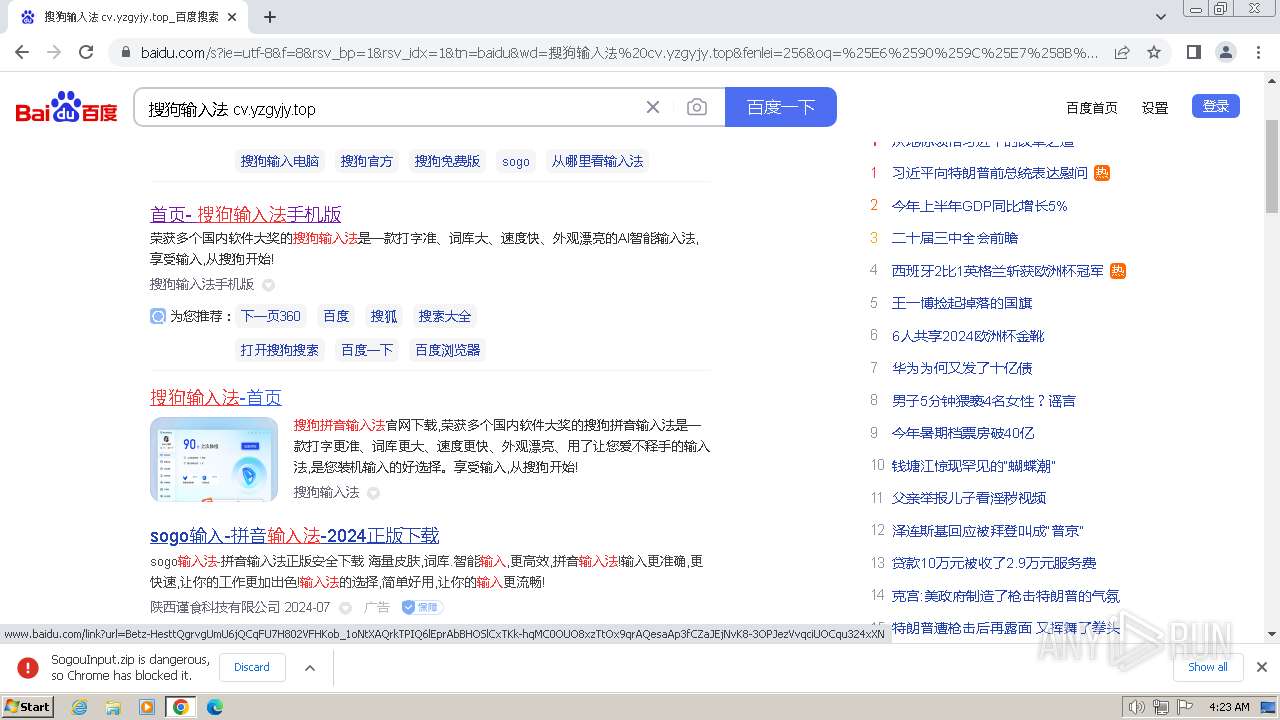Screen dimensions: 1280x720
Task: Reload the page
Action: (x=86, y=52)
